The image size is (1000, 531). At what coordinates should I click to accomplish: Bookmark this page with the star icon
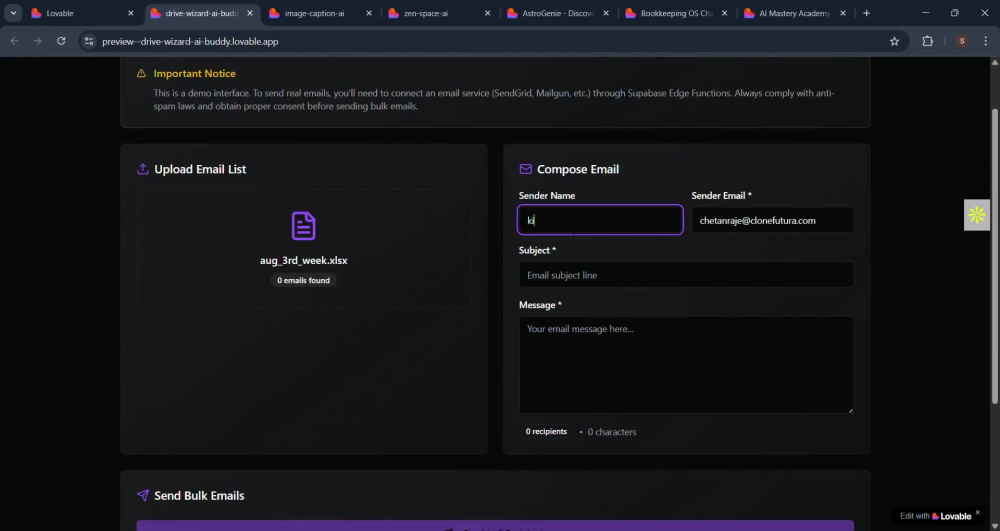coord(894,41)
